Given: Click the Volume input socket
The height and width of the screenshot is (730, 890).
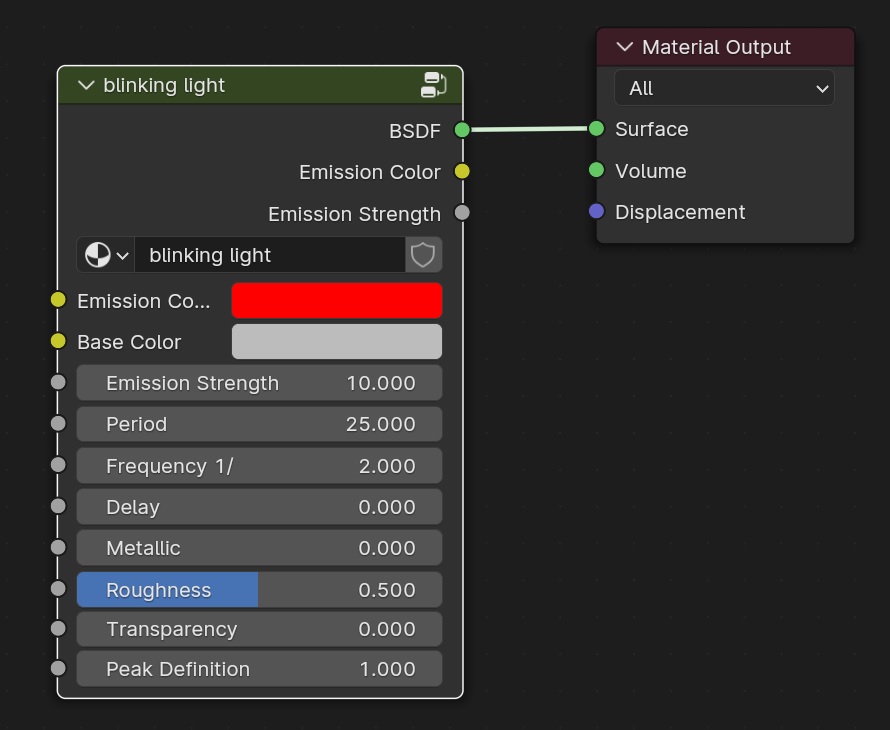Looking at the screenshot, I should pyautogui.click(x=597, y=170).
